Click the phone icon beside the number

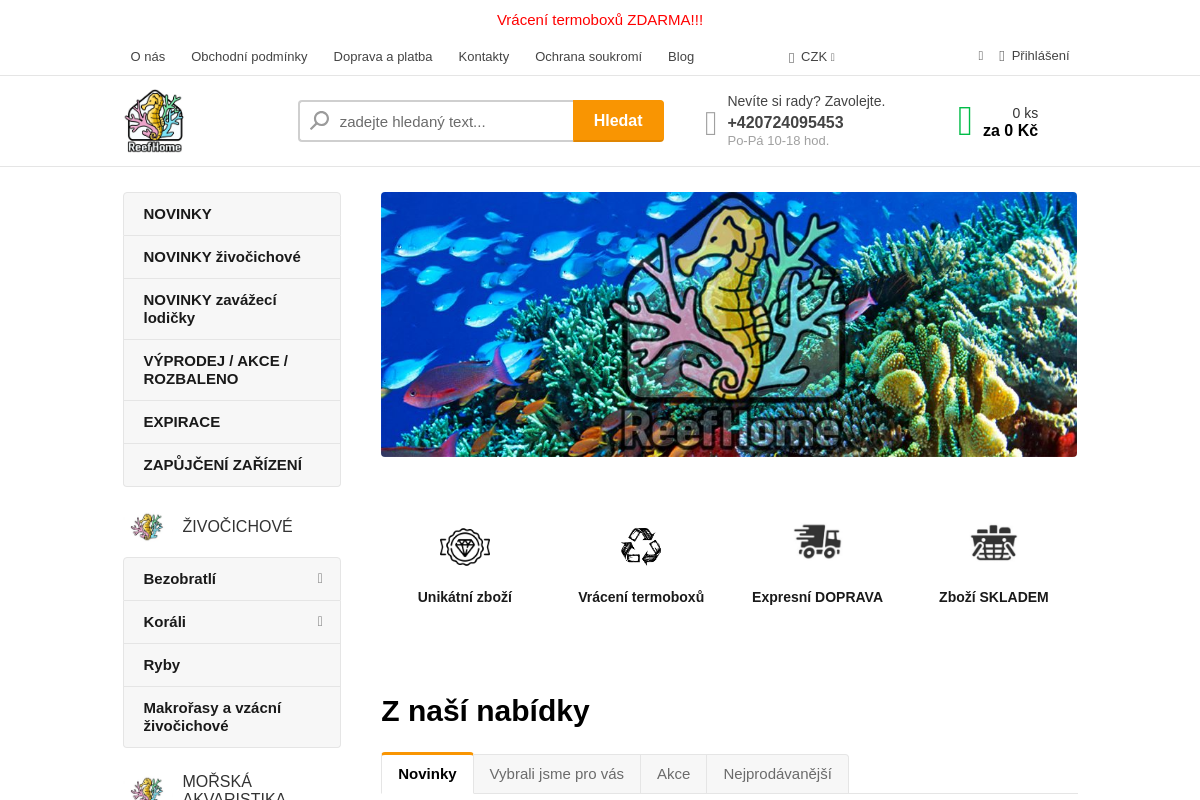pos(711,123)
